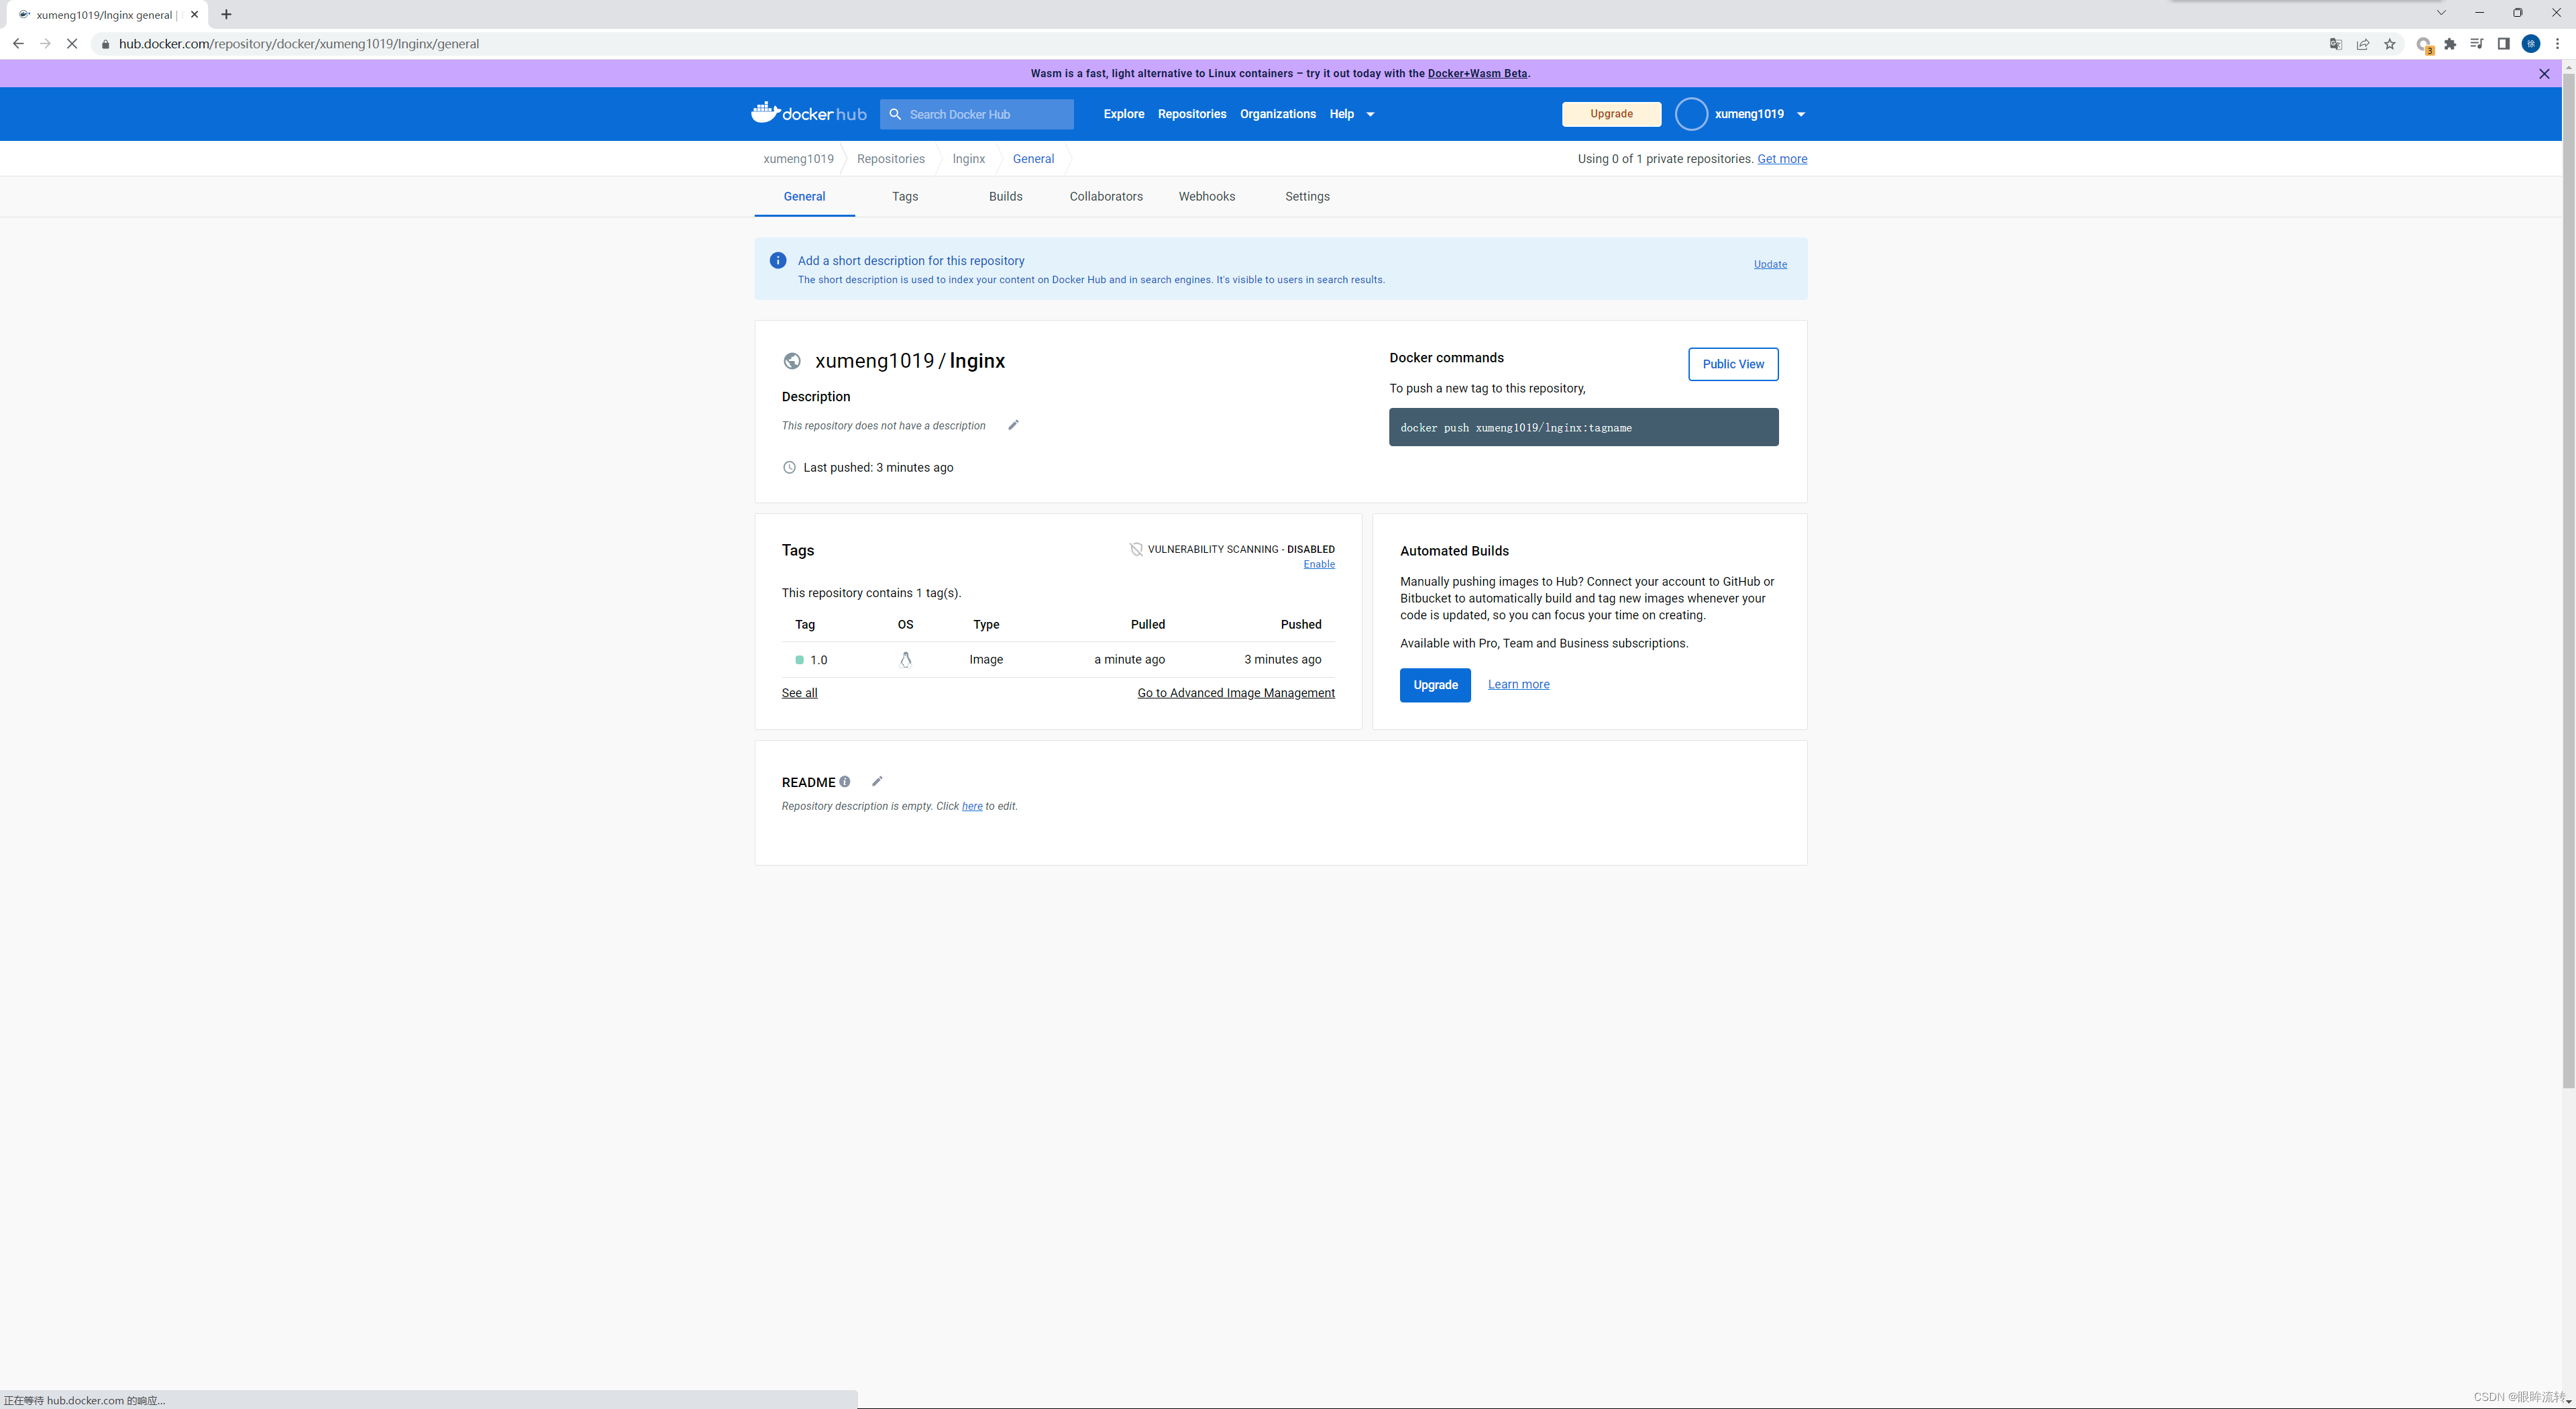Viewport: 2576px width, 1409px height.
Task: Open the extensions puzzle icon
Action: tap(2450, 44)
